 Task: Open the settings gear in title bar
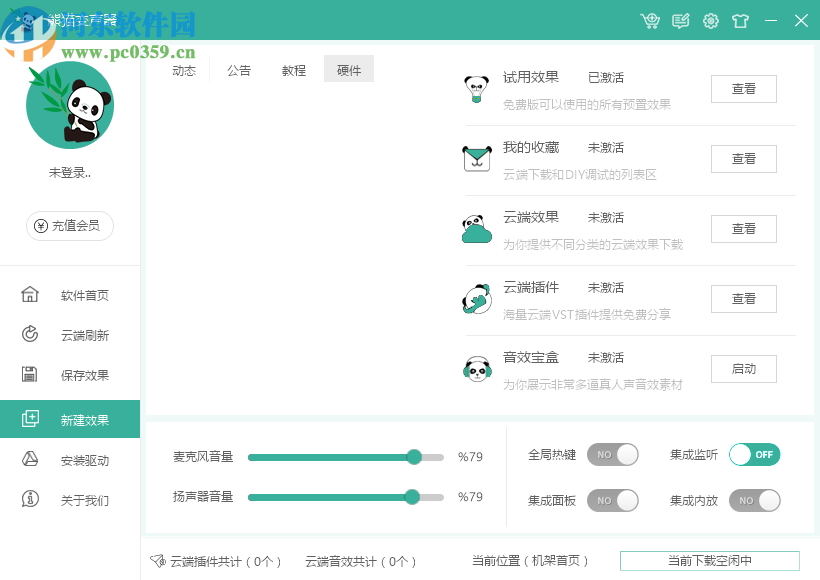tap(710, 20)
